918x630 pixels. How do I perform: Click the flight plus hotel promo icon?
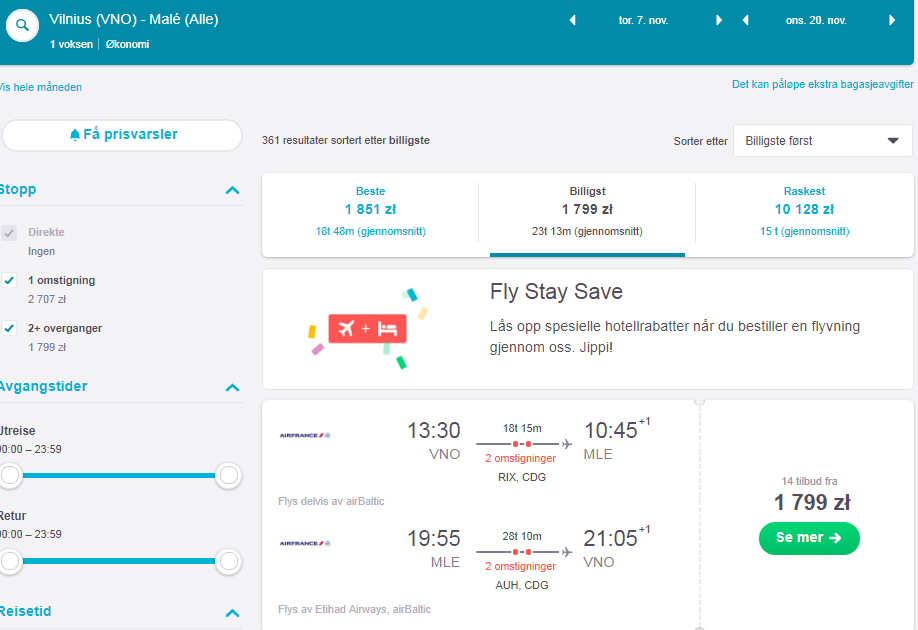click(367, 328)
